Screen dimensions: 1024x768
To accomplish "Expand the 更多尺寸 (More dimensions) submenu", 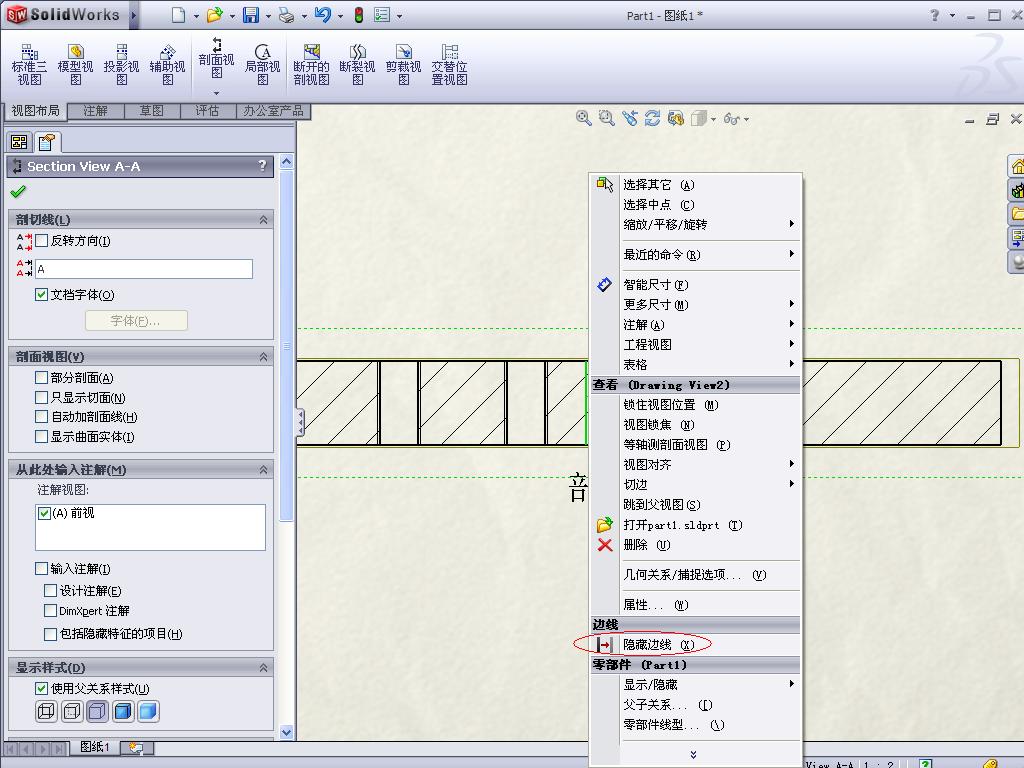I will 696,304.
